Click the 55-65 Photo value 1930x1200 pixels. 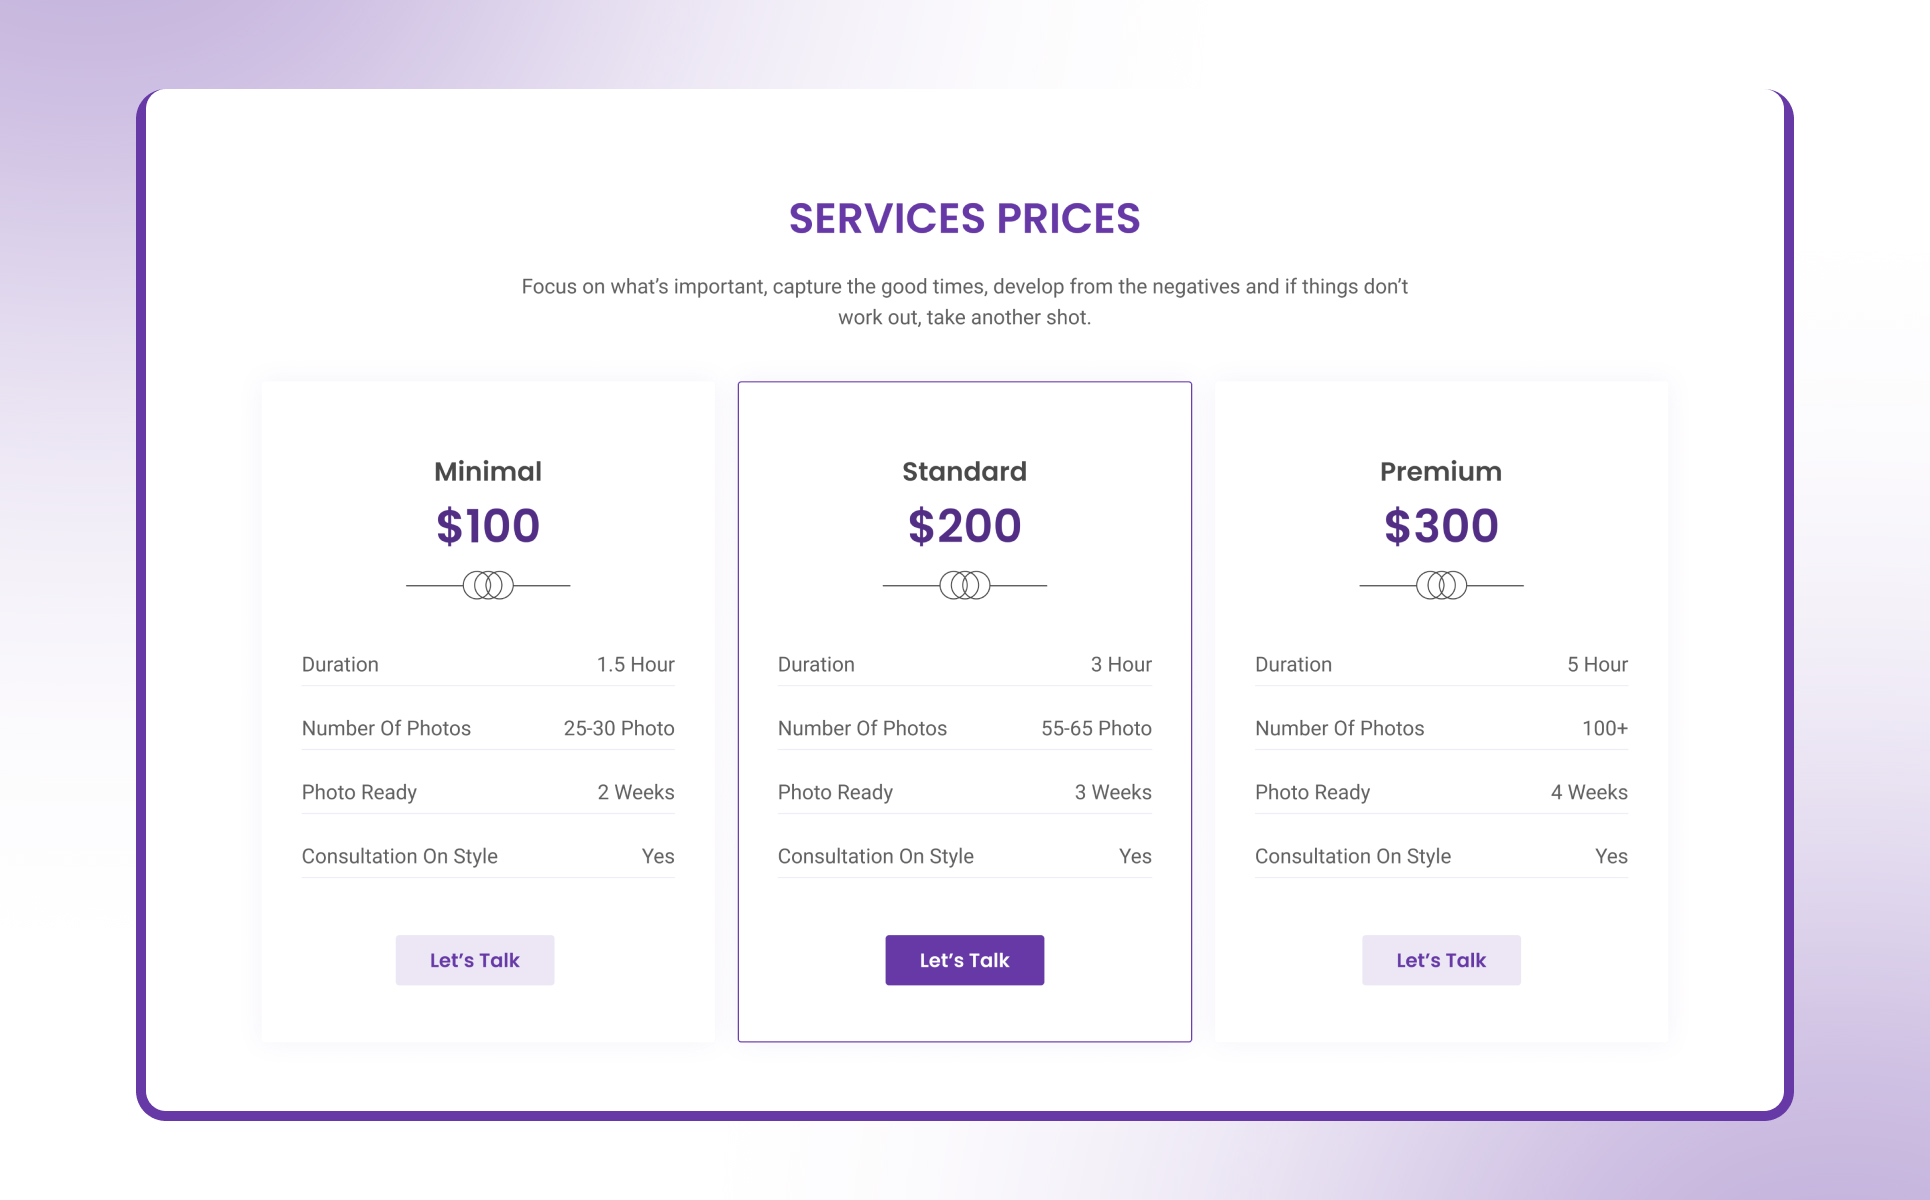pyautogui.click(x=1096, y=729)
